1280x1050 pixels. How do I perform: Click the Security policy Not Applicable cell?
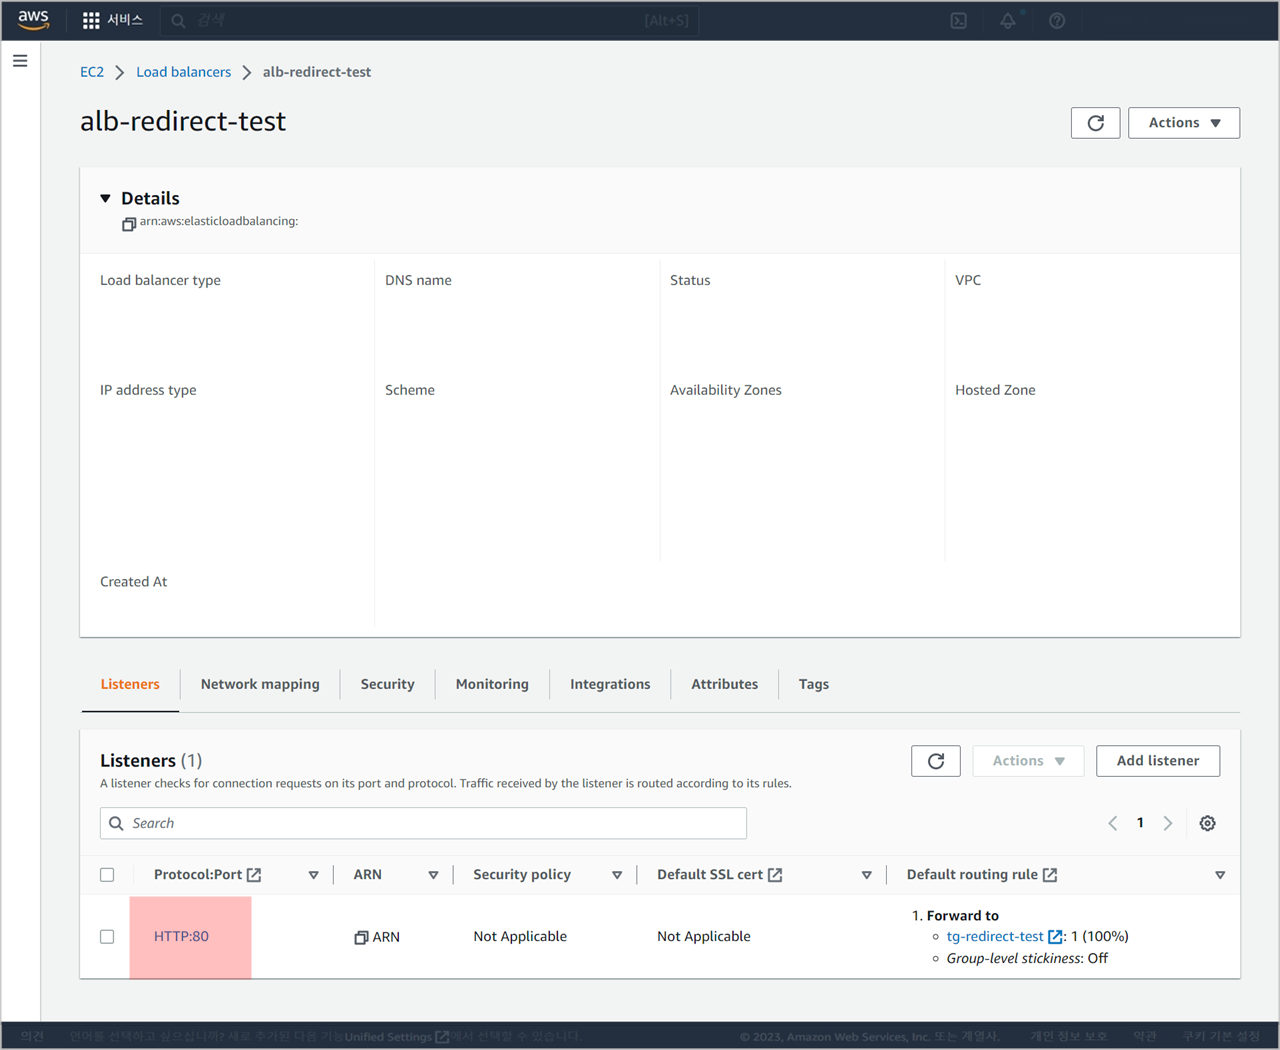(520, 937)
